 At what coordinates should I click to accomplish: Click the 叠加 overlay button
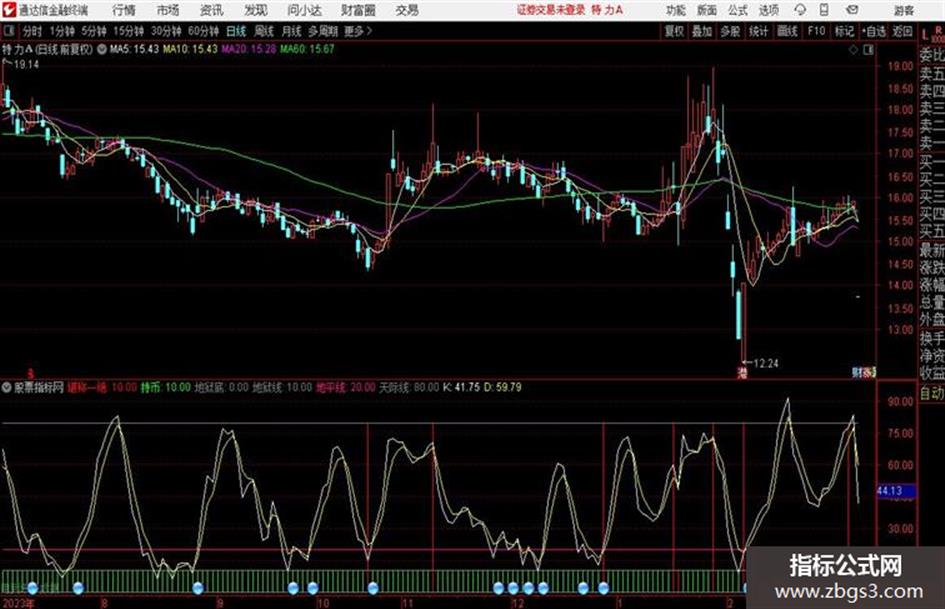pyautogui.click(x=702, y=31)
